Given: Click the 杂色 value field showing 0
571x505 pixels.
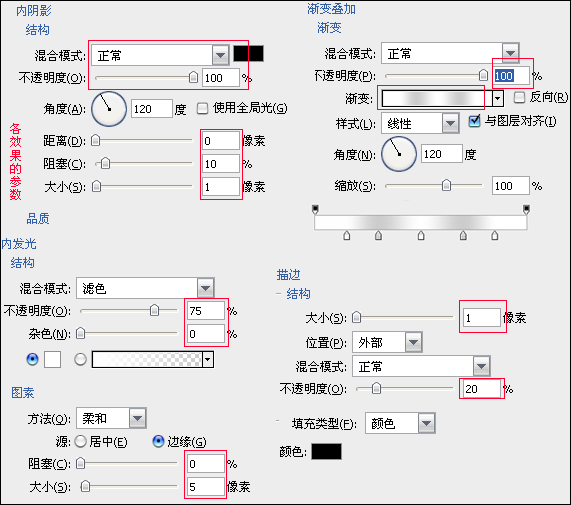Looking at the screenshot, I should (206, 334).
